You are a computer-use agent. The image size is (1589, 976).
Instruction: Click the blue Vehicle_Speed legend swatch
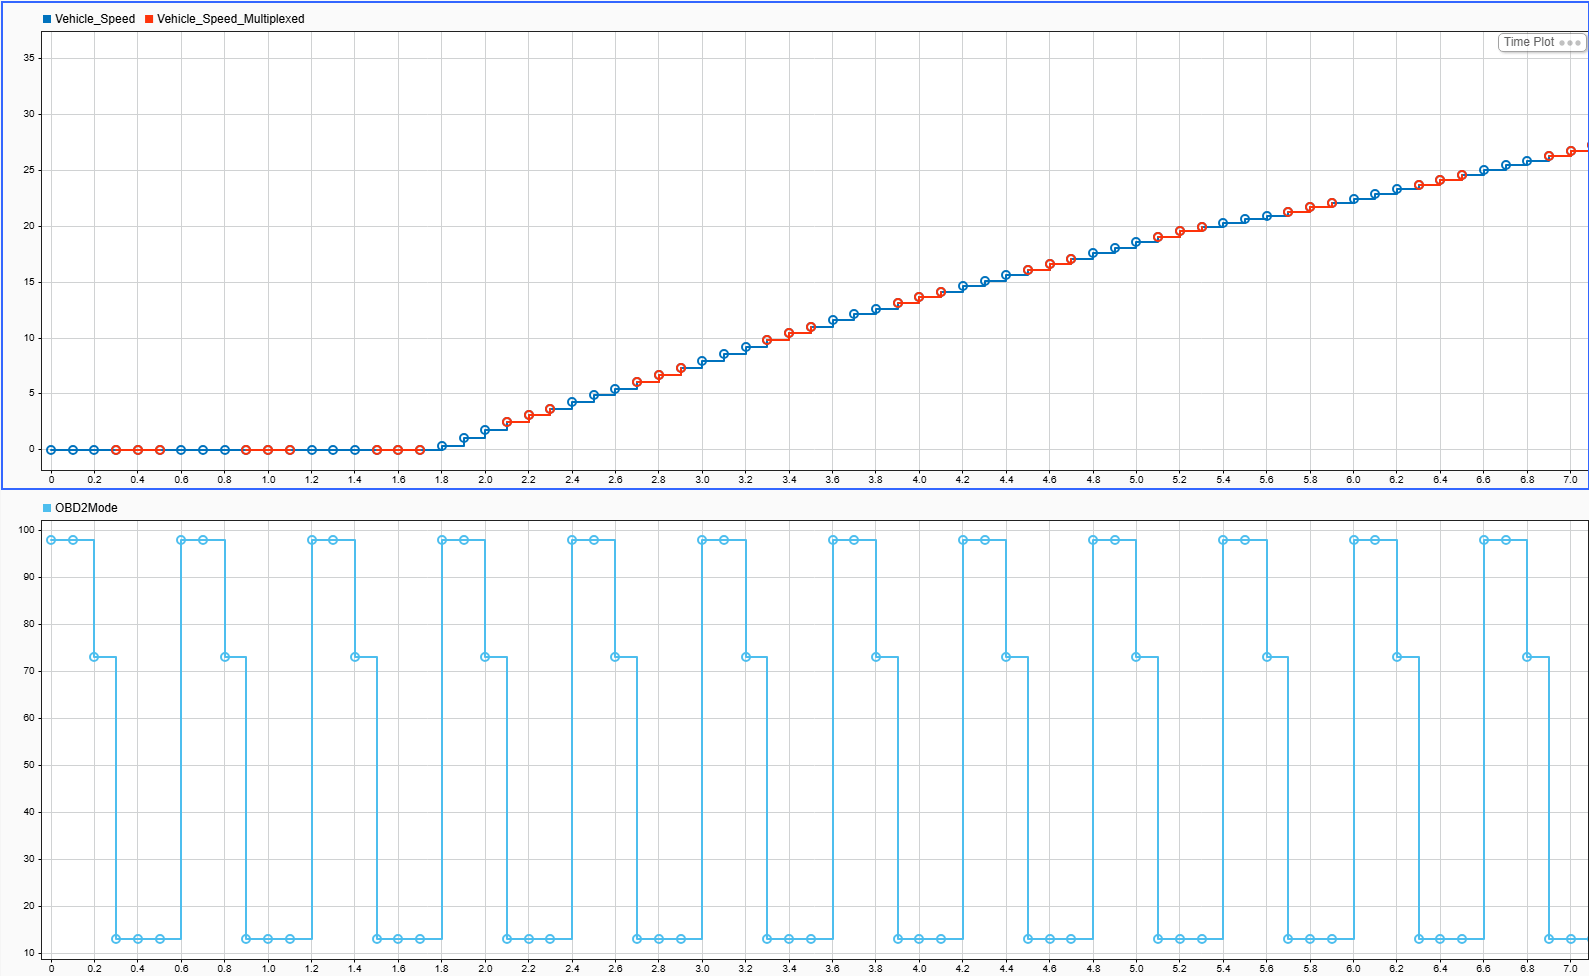[x=47, y=19]
